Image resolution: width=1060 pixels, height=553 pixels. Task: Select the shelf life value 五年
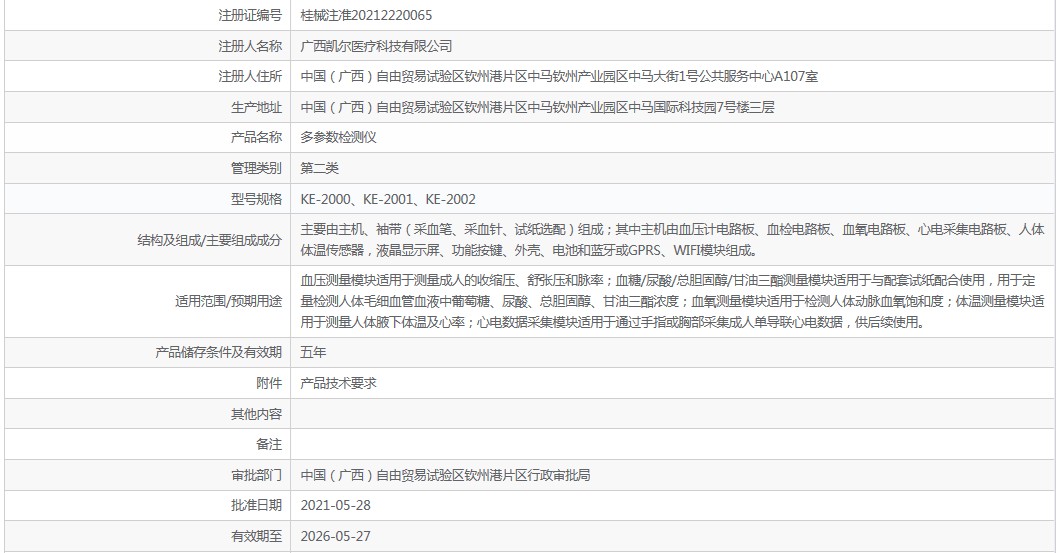(x=314, y=352)
